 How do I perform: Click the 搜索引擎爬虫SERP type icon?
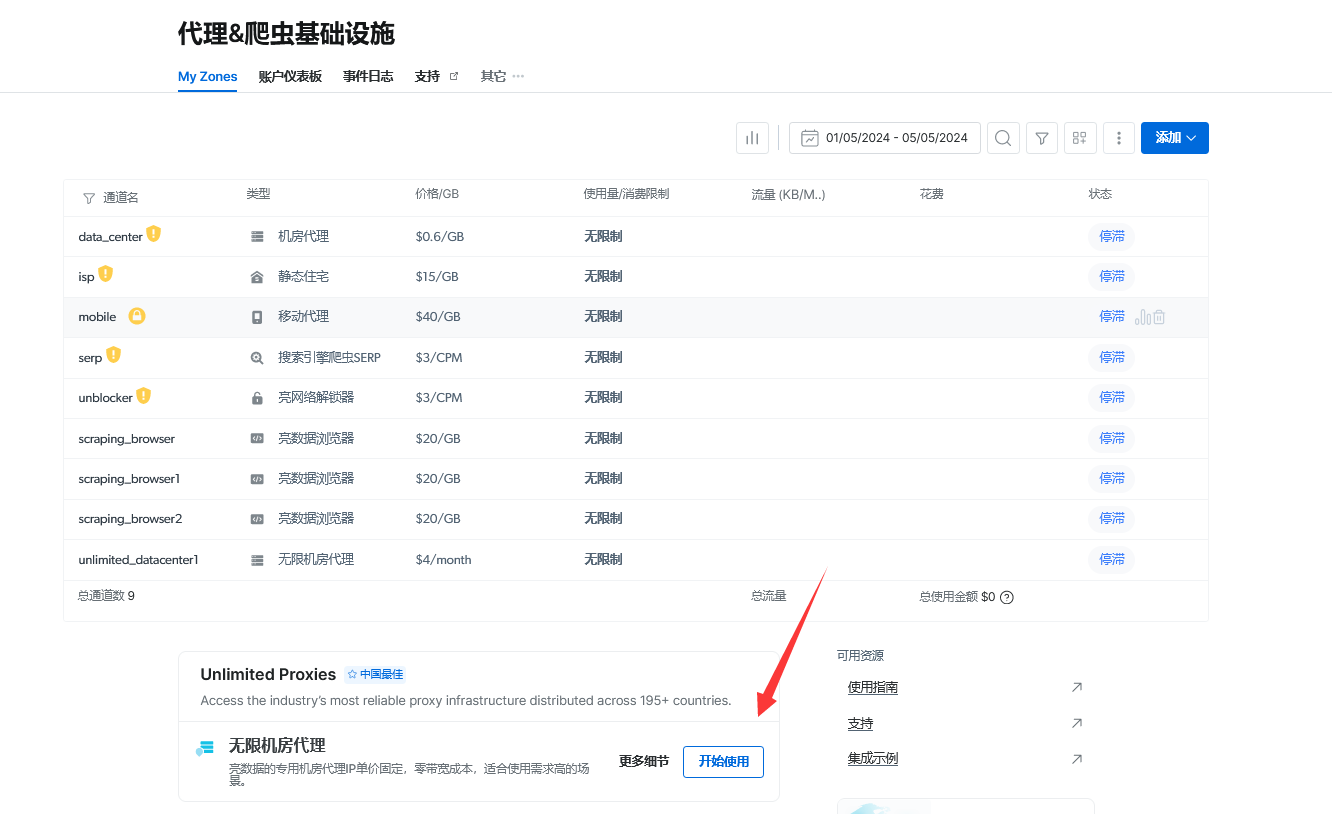(x=257, y=358)
